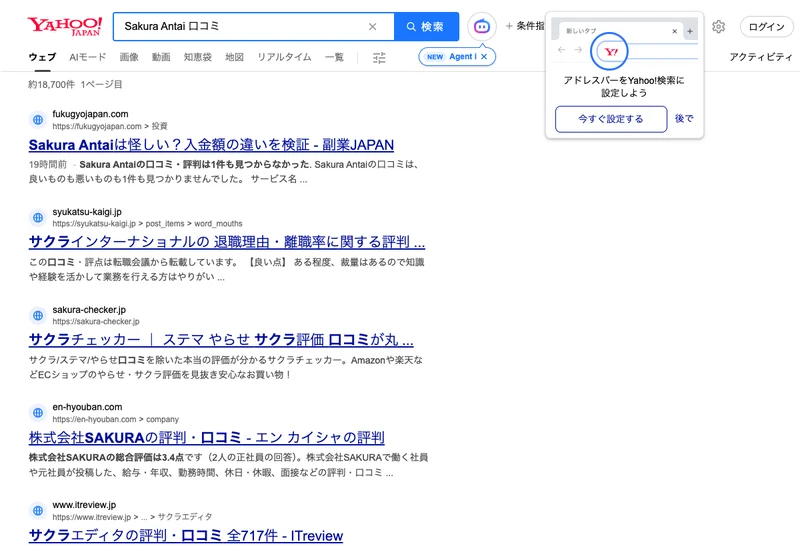This screenshot has width=800, height=546.
Task: Click the globe icon beside sakura-checker.jp
Action: (38, 316)
